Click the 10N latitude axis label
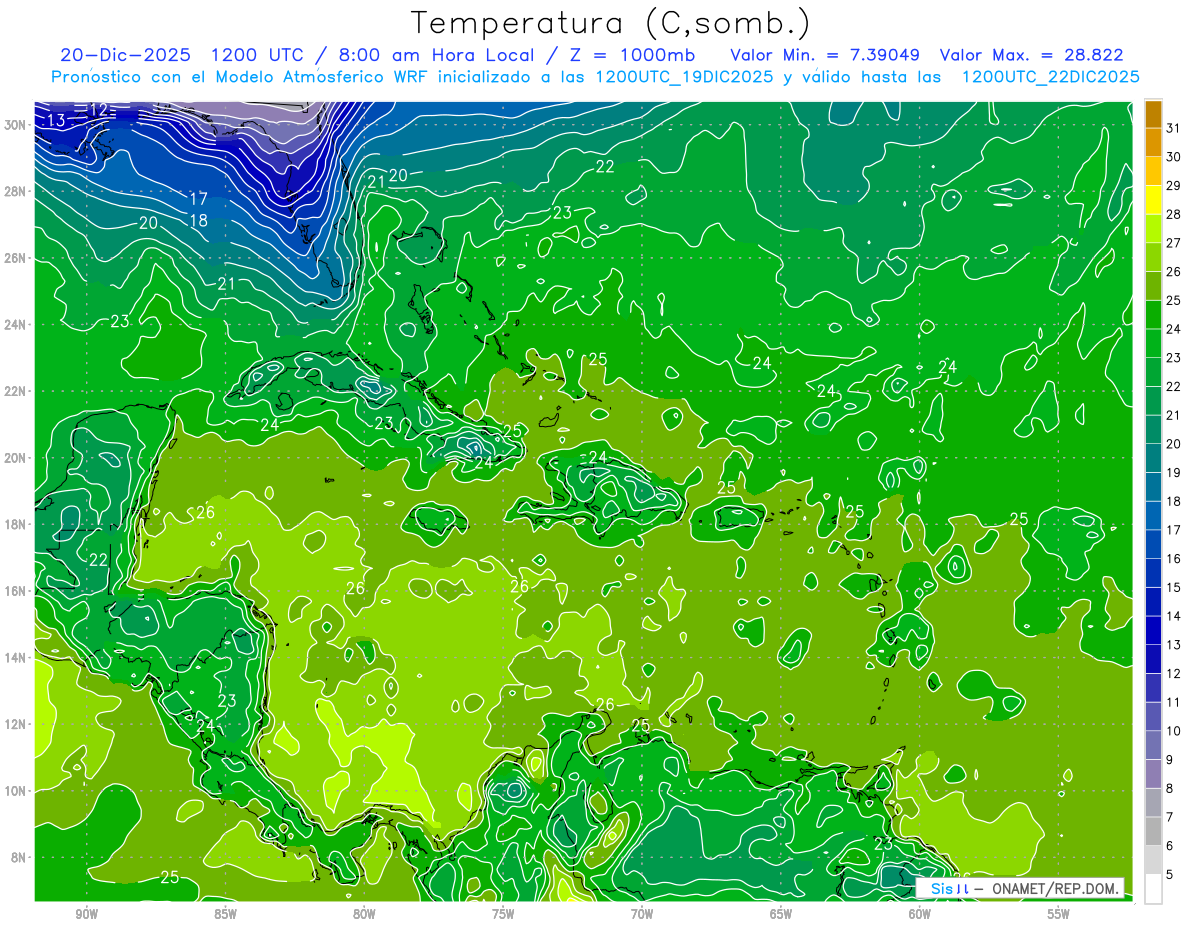Screen dimensions: 1200x927 pyautogui.click(x=14, y=791)
